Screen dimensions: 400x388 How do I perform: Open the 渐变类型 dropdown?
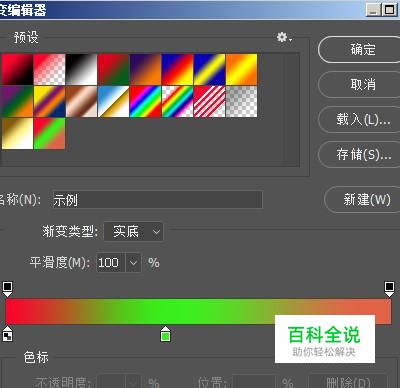pos(134,231)
